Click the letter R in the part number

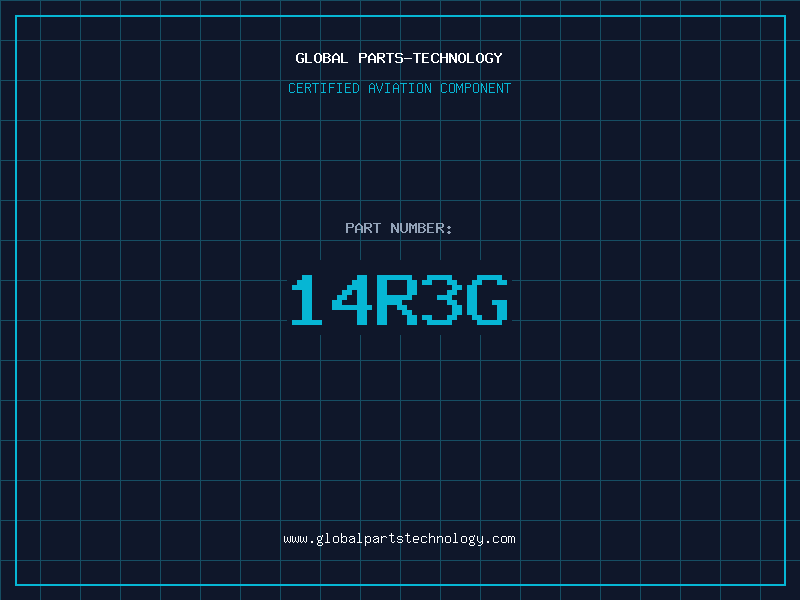[397, 301]
